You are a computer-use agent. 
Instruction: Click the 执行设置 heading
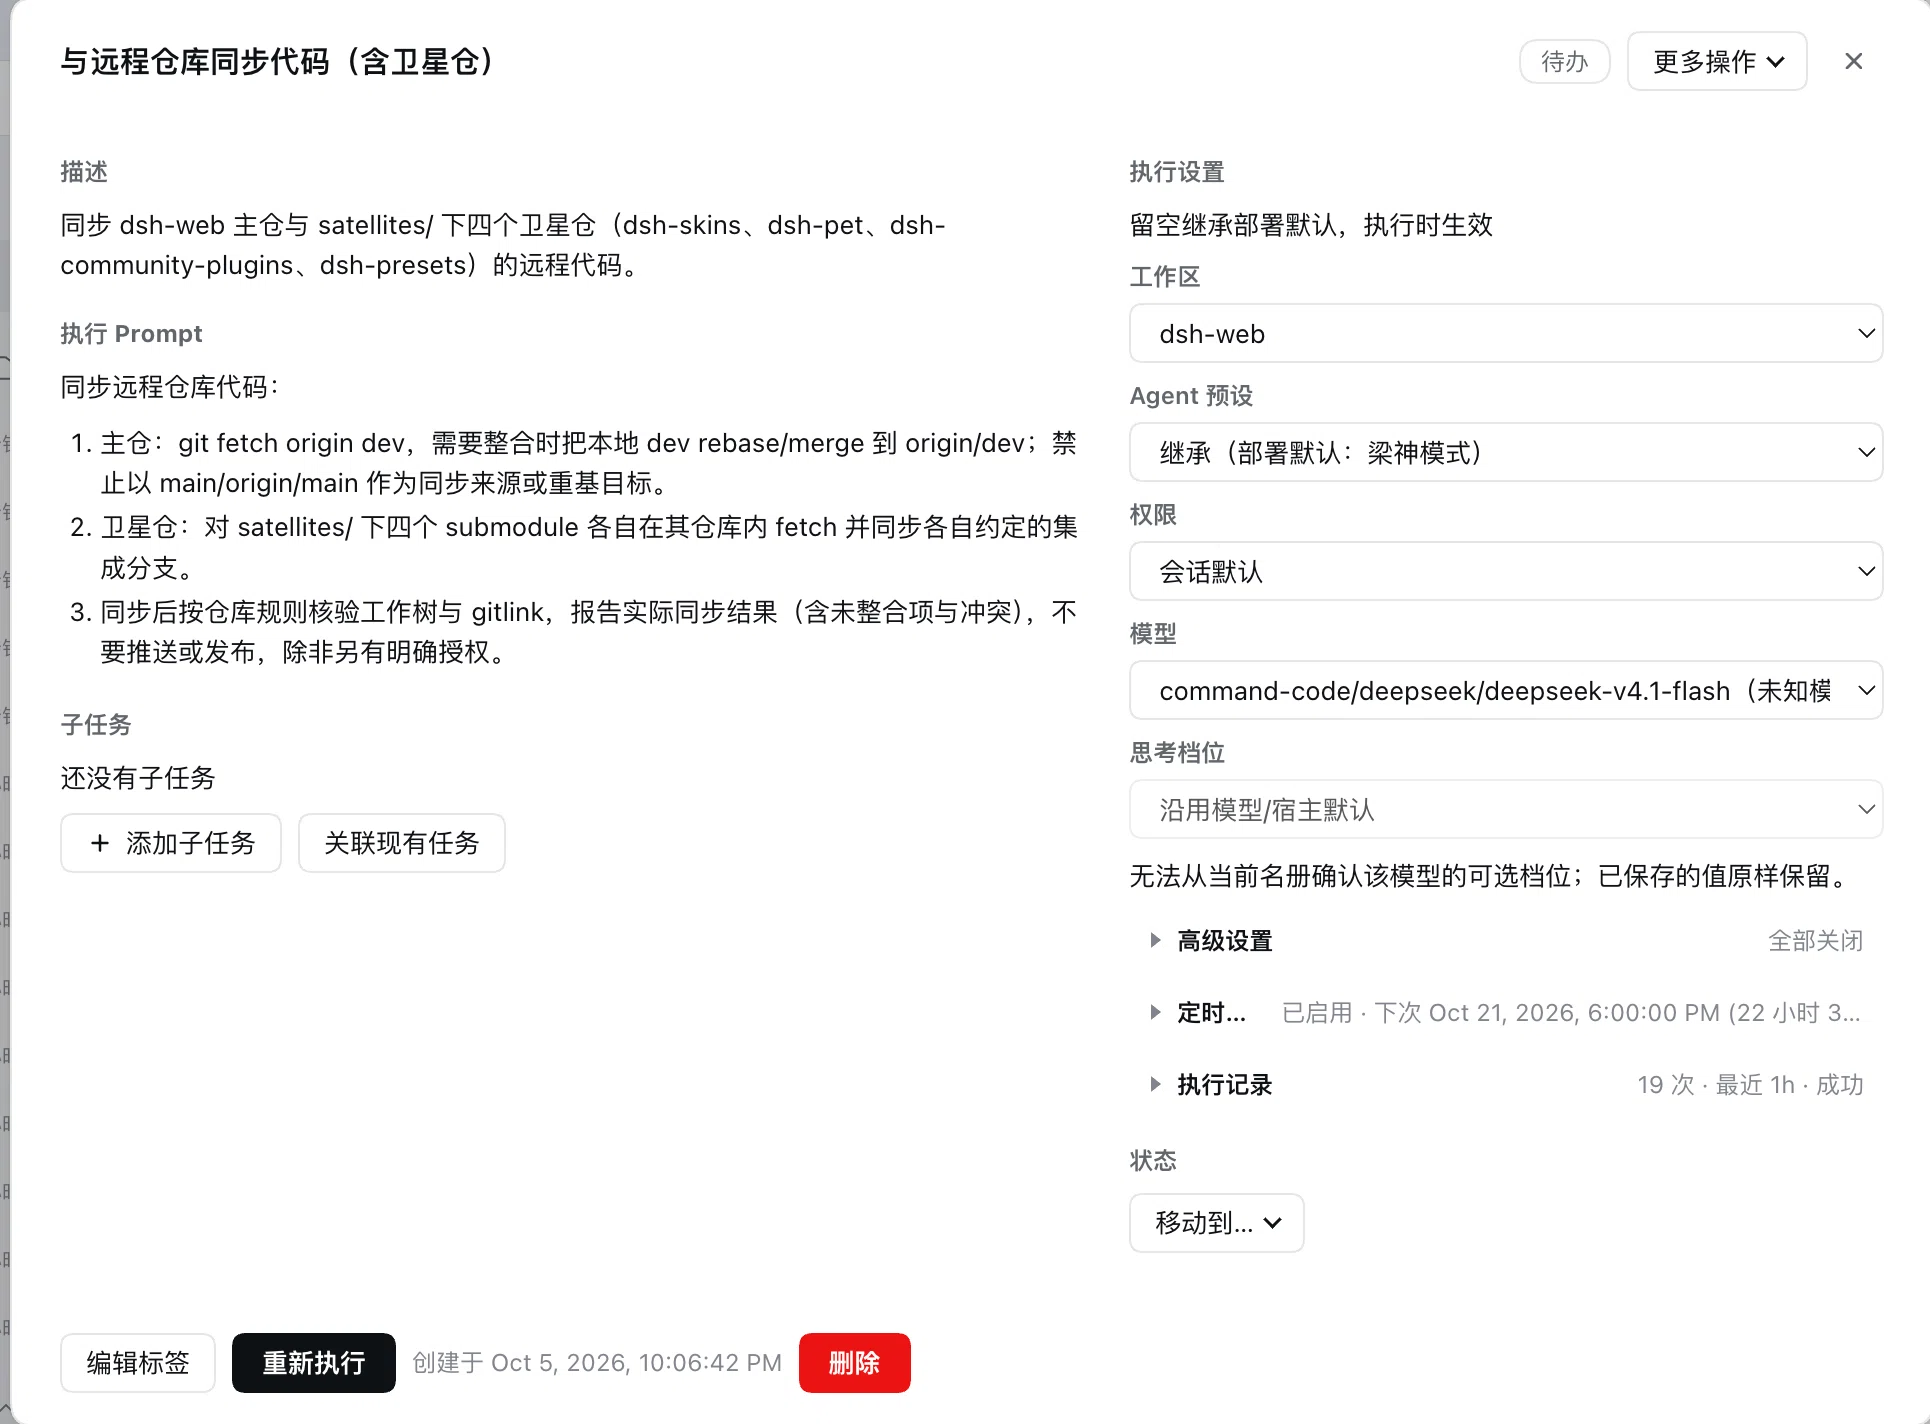coord(1177,172)
